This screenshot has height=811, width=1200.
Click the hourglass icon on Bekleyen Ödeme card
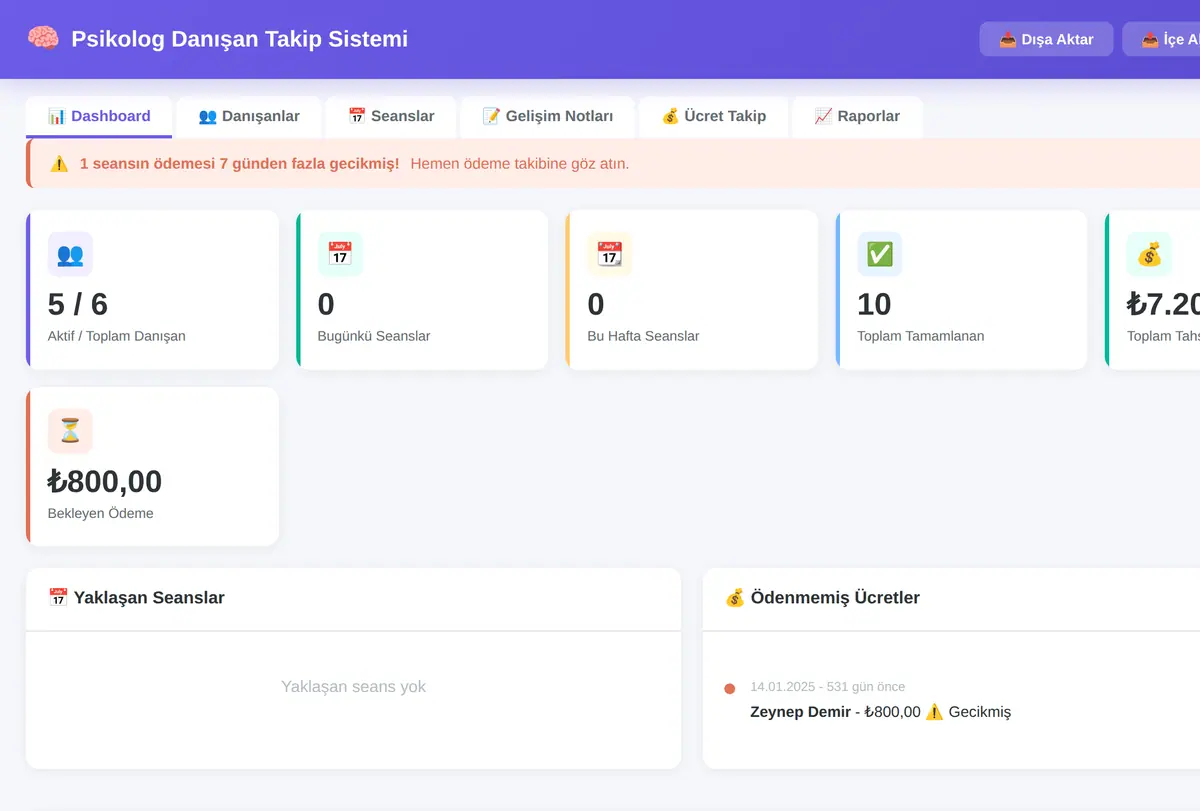click(70, 431)
